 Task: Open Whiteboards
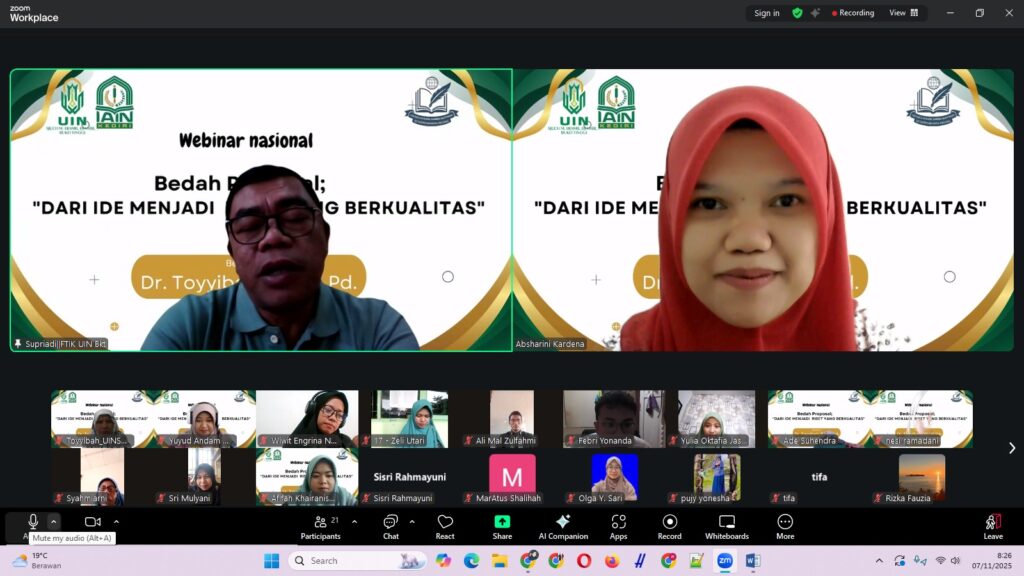[727, 527]
